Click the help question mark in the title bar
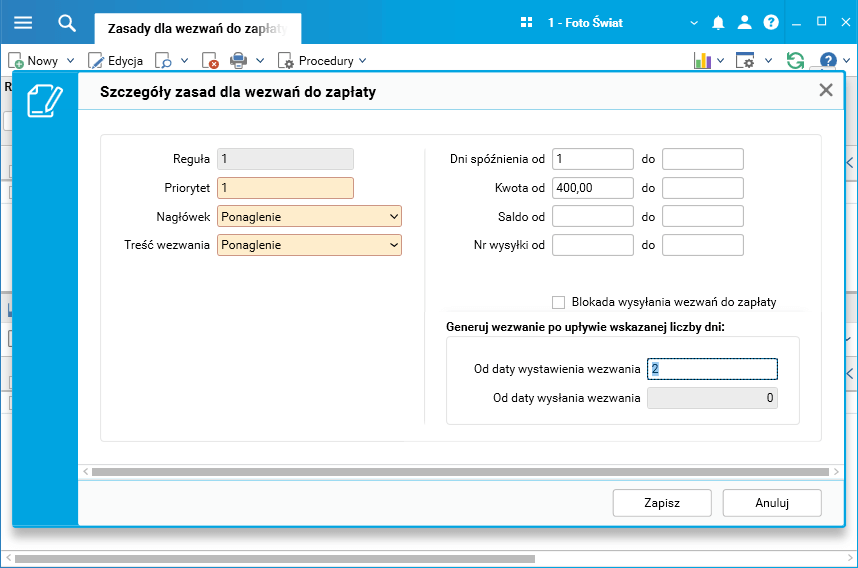This screenshot has width=858, height=568. [771, 22]
